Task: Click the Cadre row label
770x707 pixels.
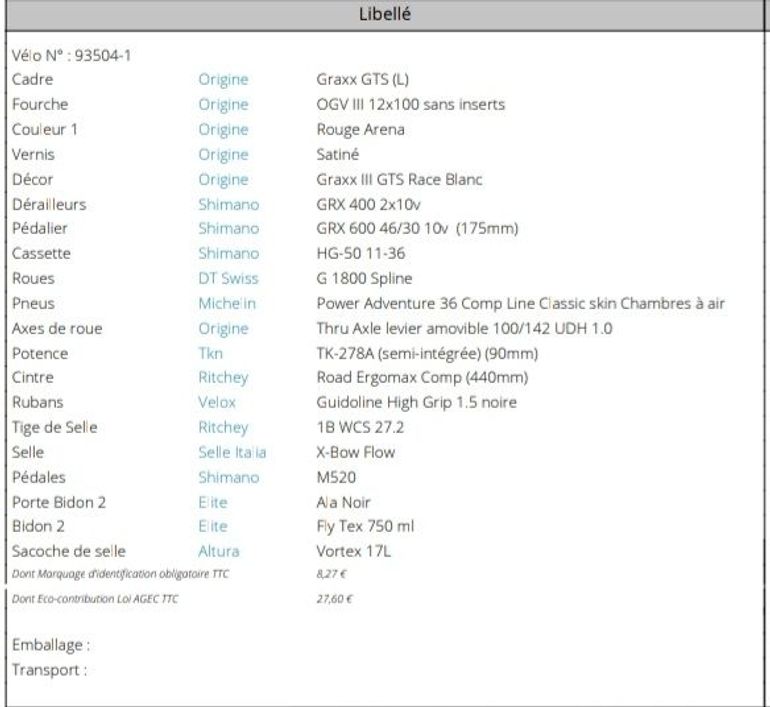Action: [32, 79]
